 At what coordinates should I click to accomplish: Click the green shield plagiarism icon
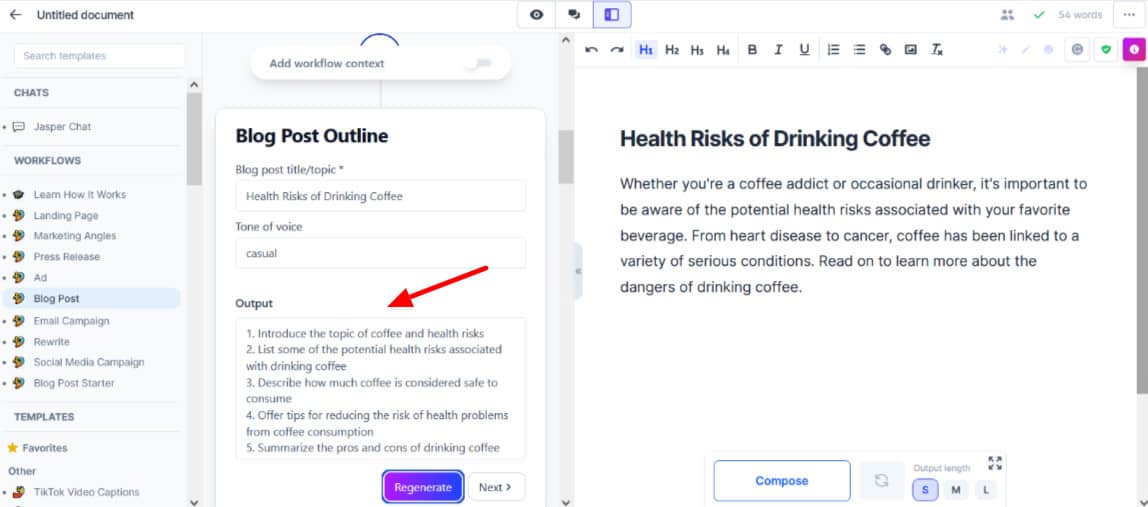tap(1105, 49)
